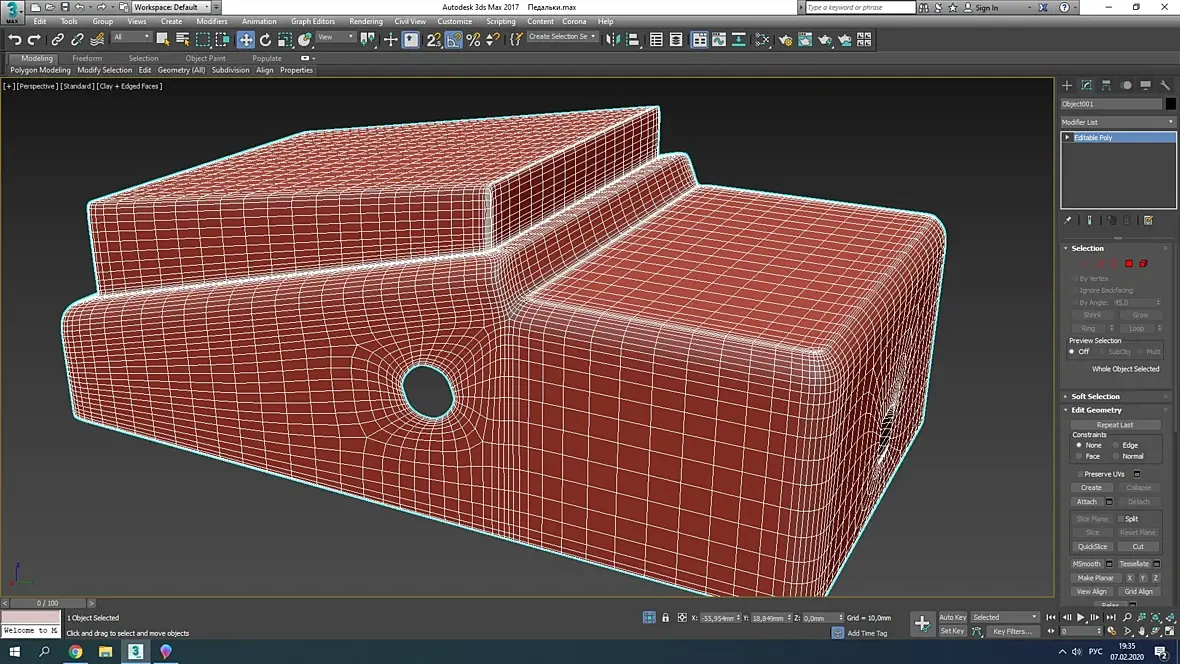Activate the Select and Move tool

tap(245, 40)
